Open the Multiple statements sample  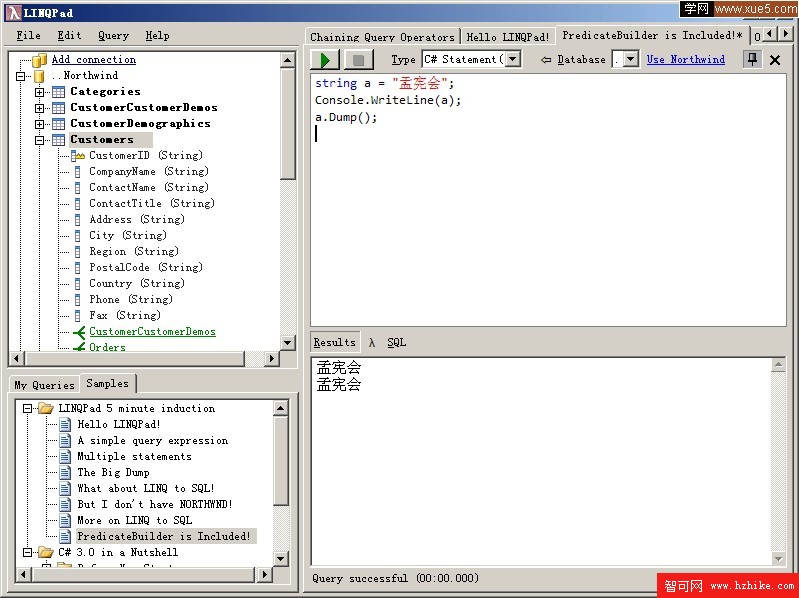[x=135, y=457]
